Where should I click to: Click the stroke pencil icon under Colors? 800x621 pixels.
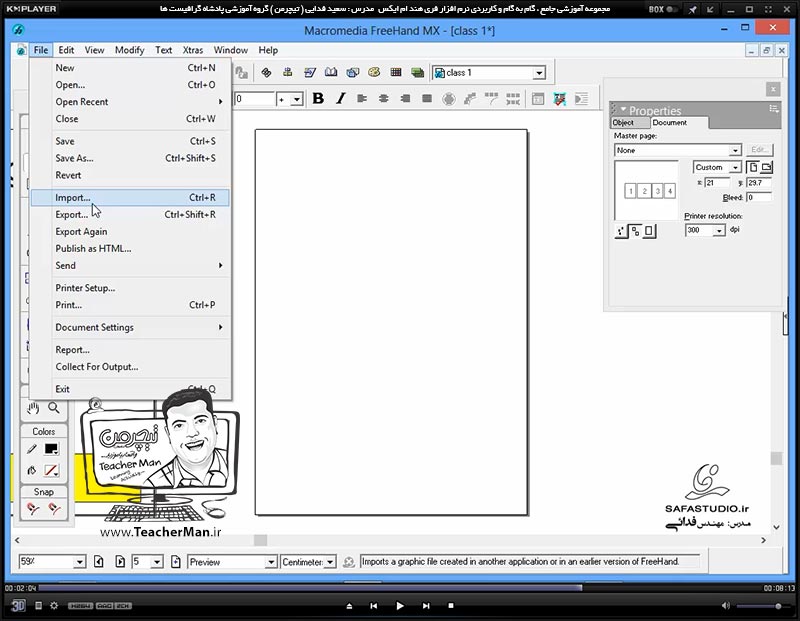coord(32,449)
